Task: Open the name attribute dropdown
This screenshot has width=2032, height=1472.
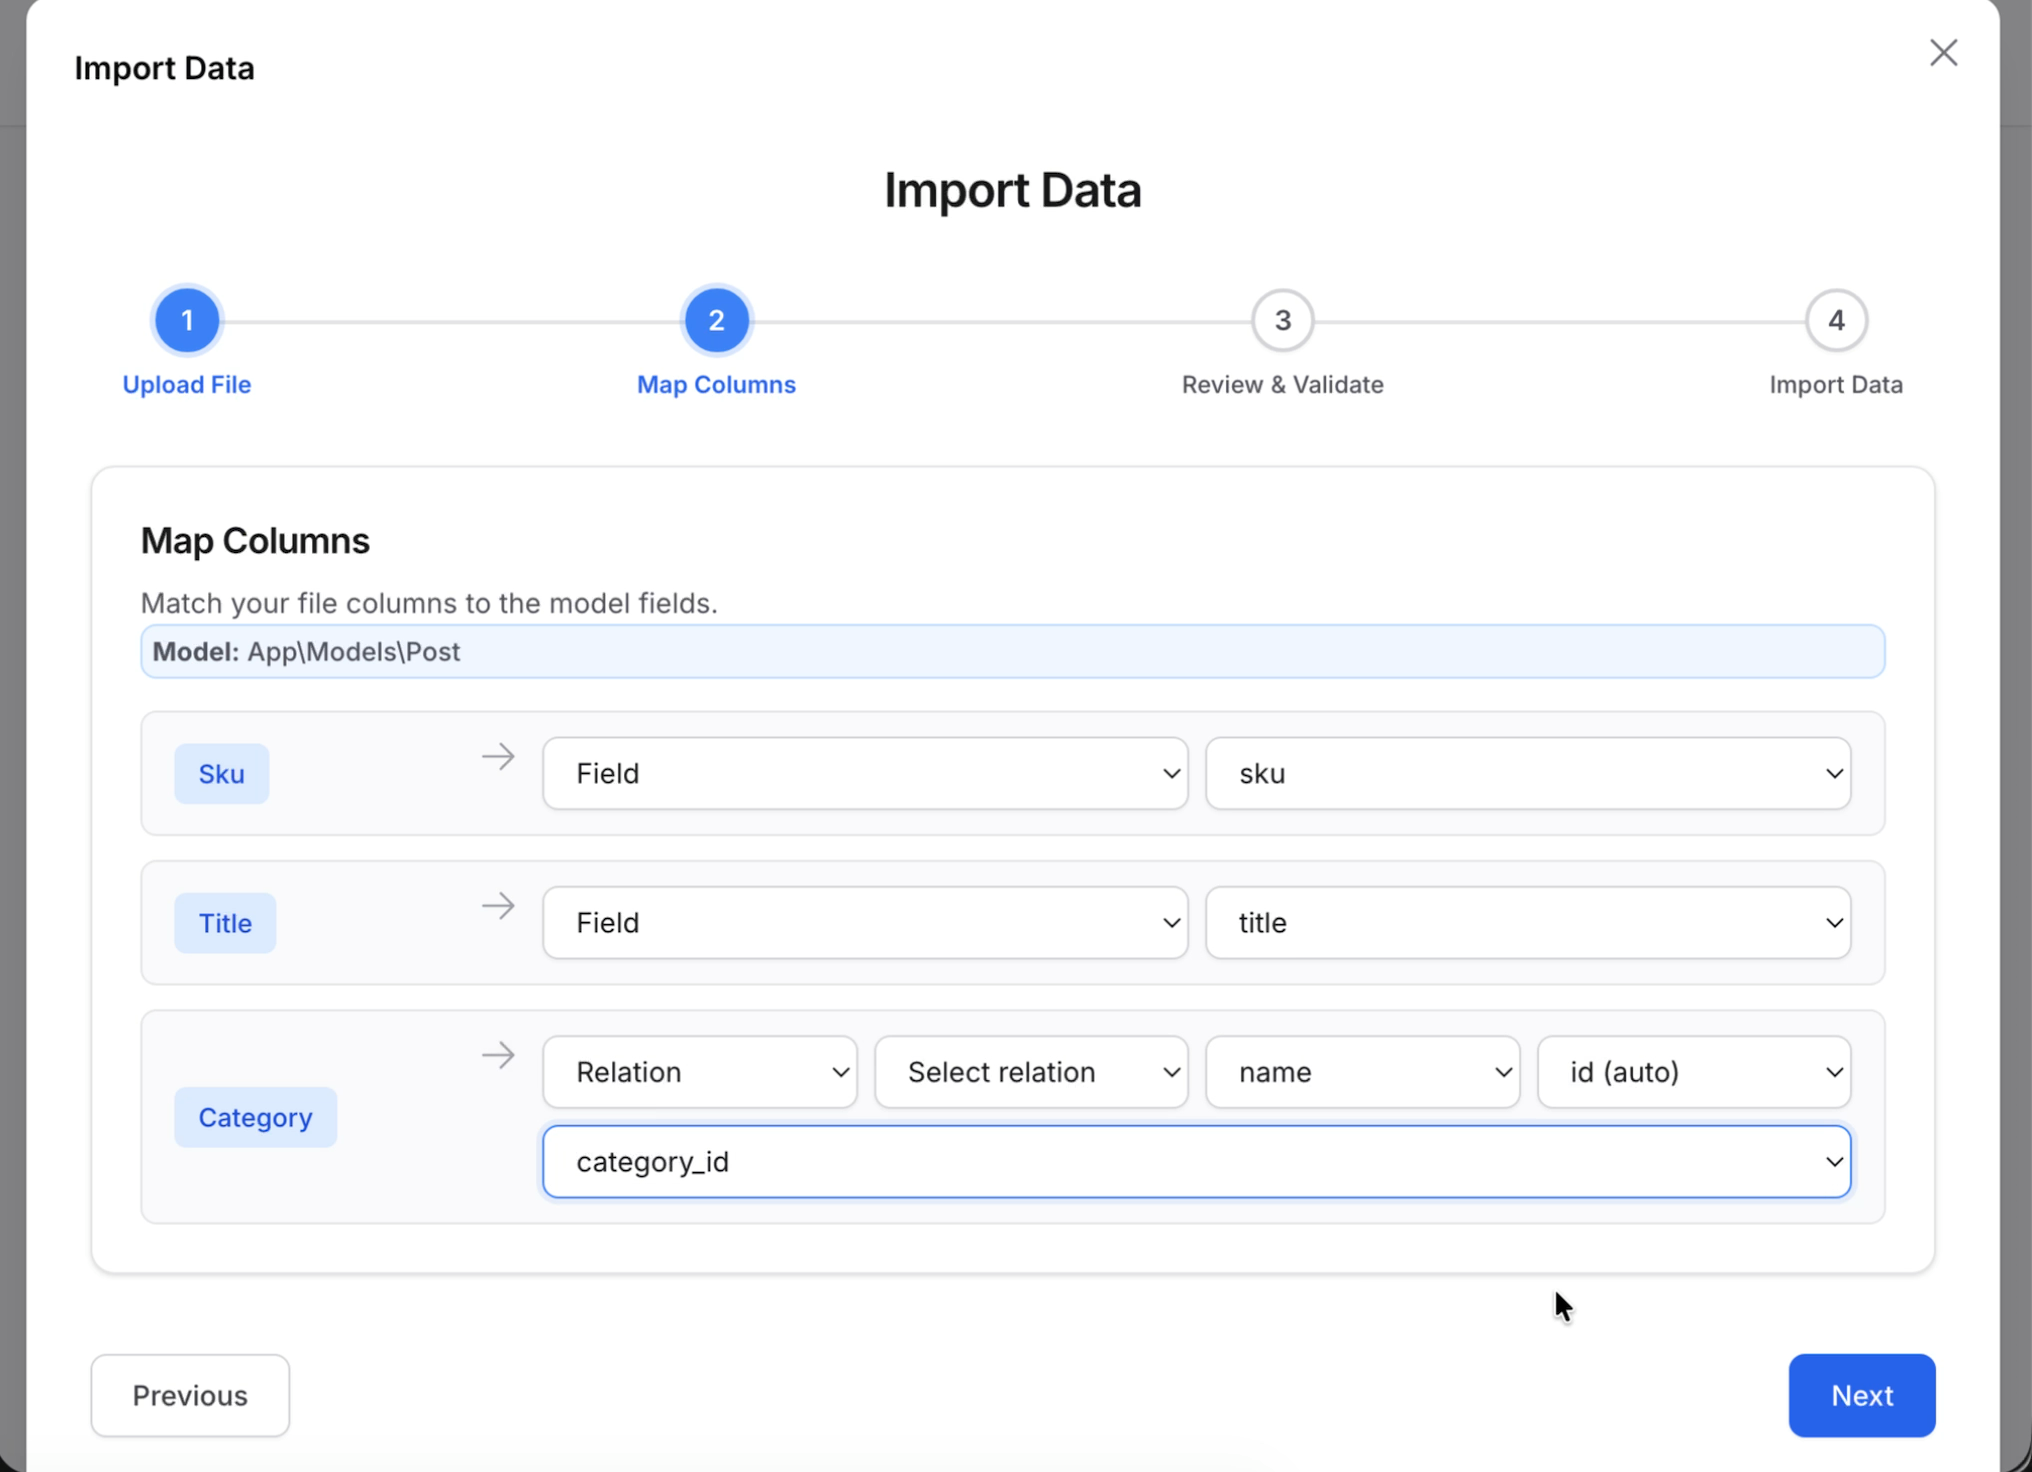Action: pyautogui.click(x=1362, y=1071)
